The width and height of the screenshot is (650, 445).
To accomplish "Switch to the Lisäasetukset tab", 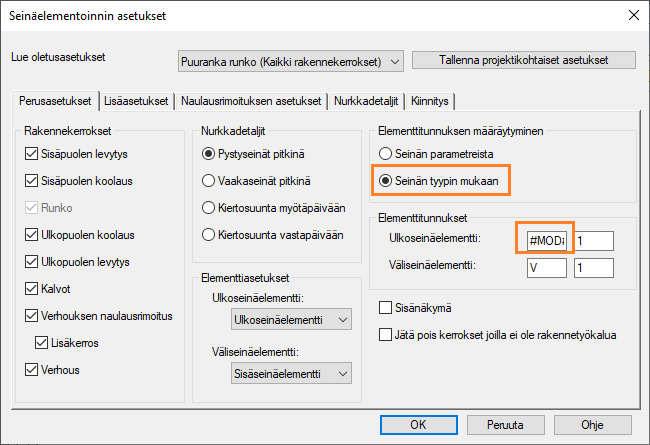I will pyautogui.click(x=136, y=101).
